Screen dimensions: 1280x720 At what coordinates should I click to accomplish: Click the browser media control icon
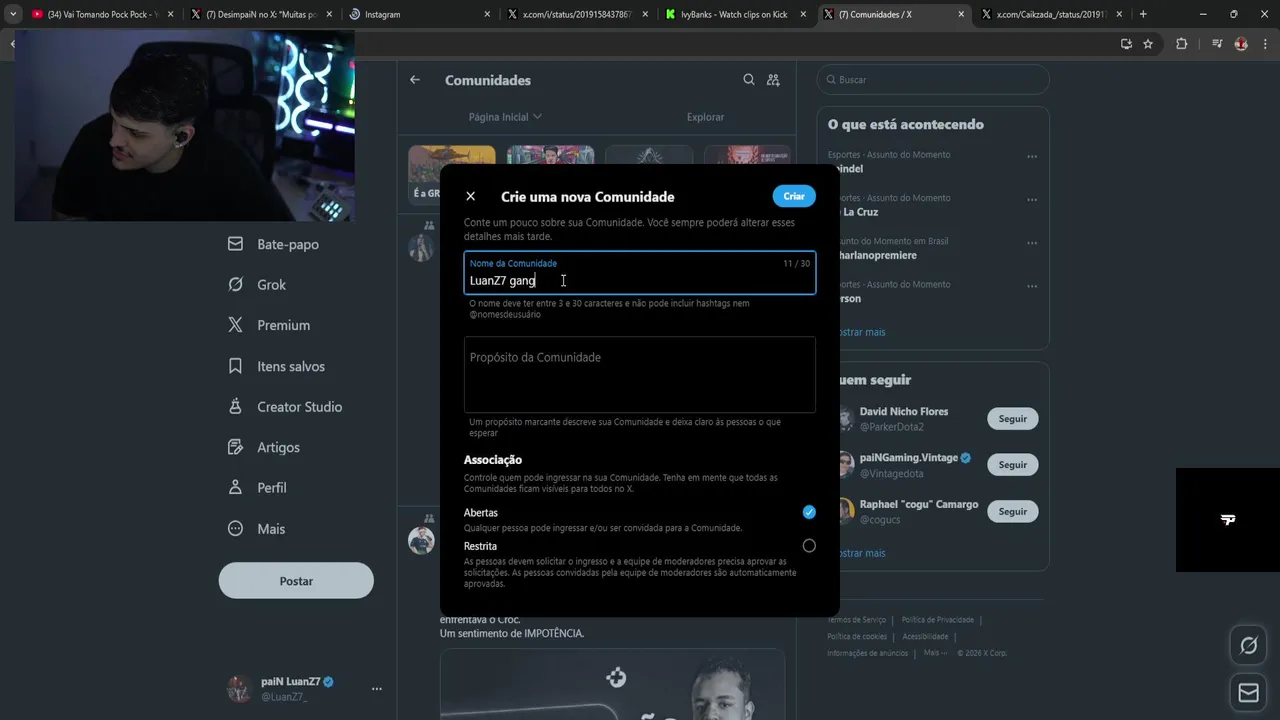click(x=1217, y=44)
